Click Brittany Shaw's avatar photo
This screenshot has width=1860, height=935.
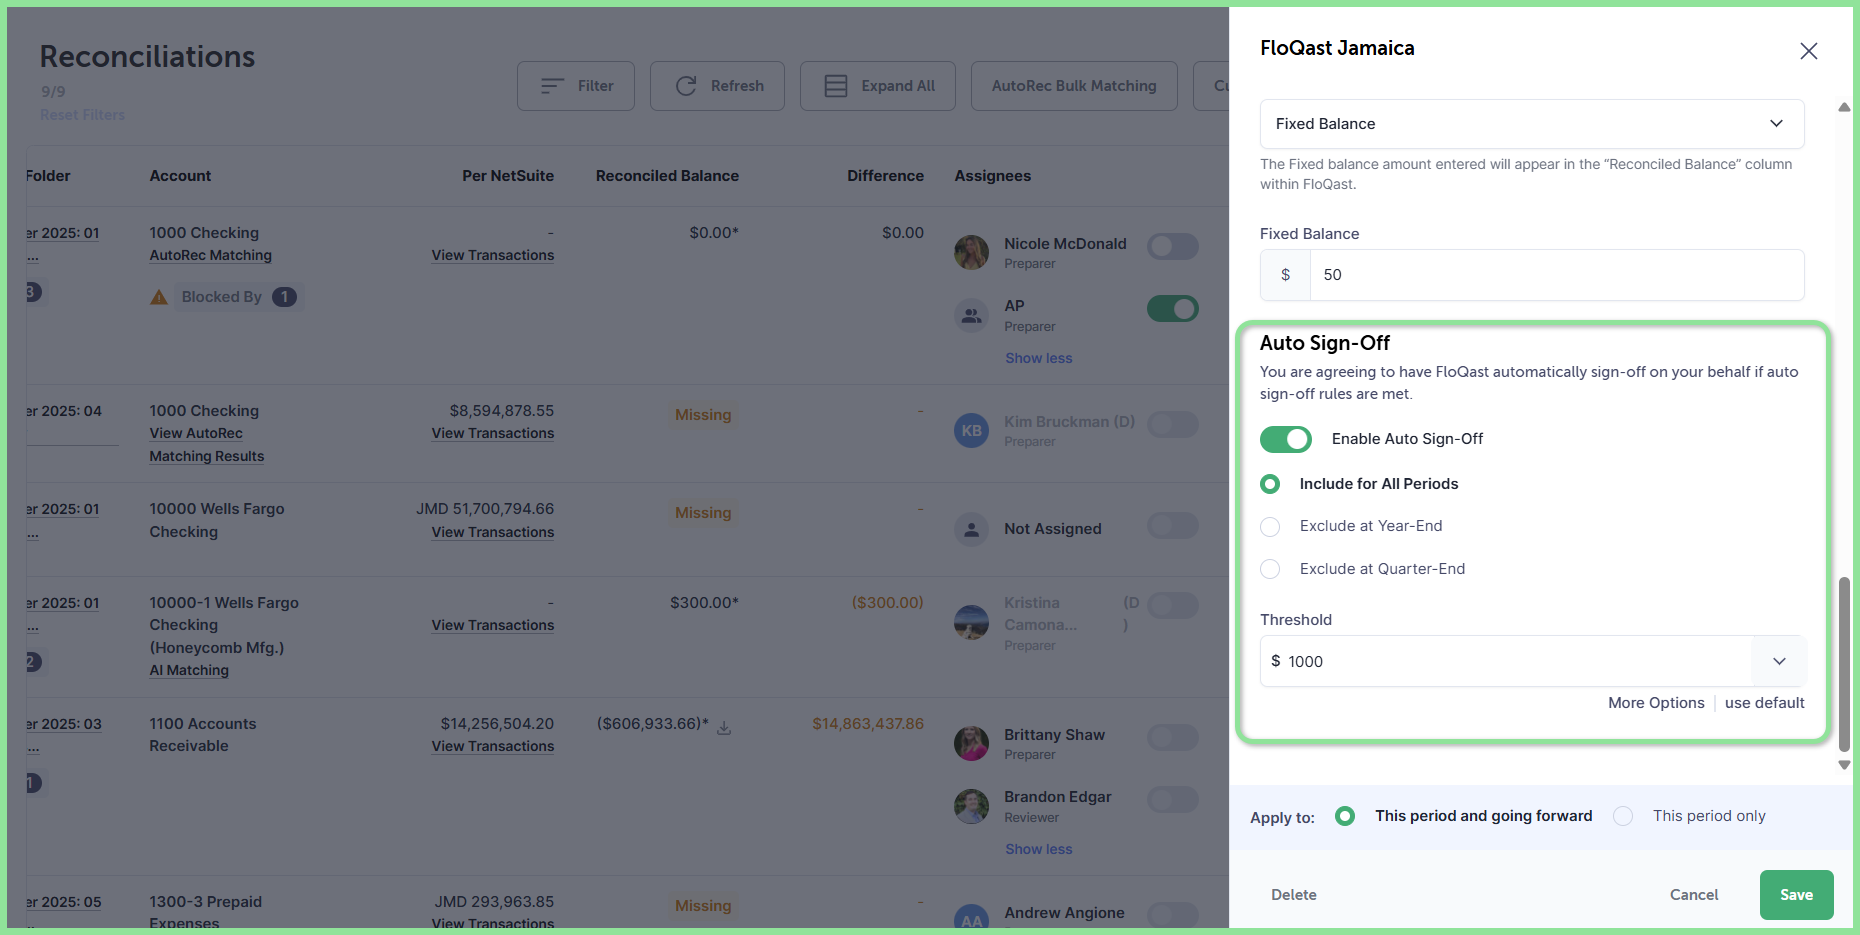pos(971,743)
